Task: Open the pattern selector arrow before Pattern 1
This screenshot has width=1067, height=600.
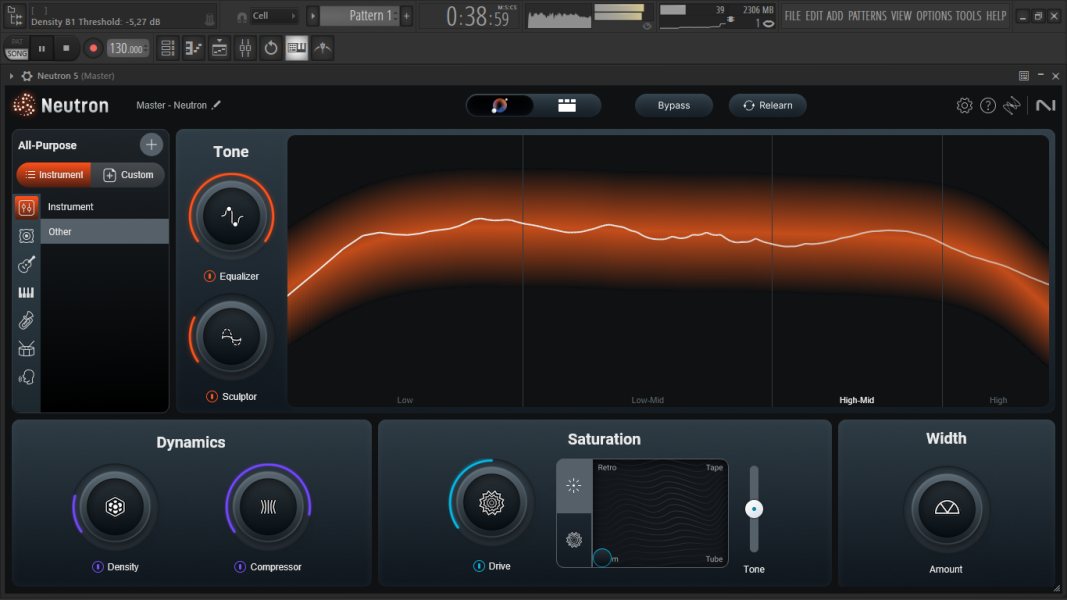Action: point(313,16)
